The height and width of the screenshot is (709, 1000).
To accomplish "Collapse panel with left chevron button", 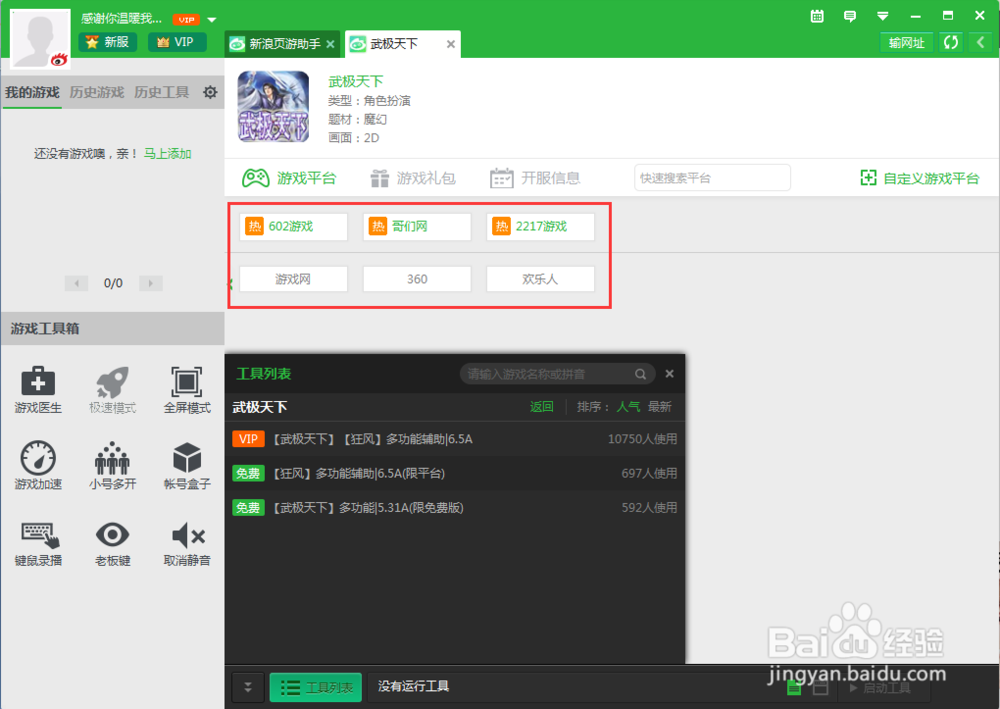I will [980, 43].
